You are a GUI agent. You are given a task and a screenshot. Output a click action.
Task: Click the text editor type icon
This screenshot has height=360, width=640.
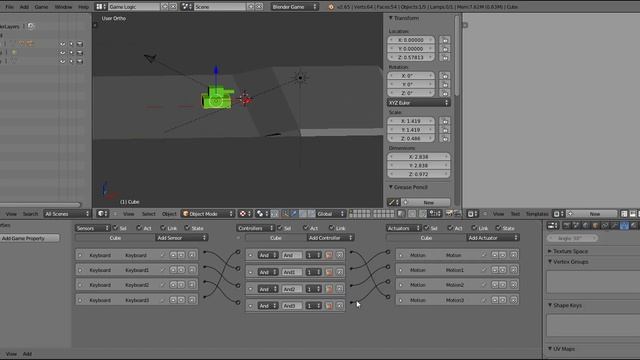472,214
